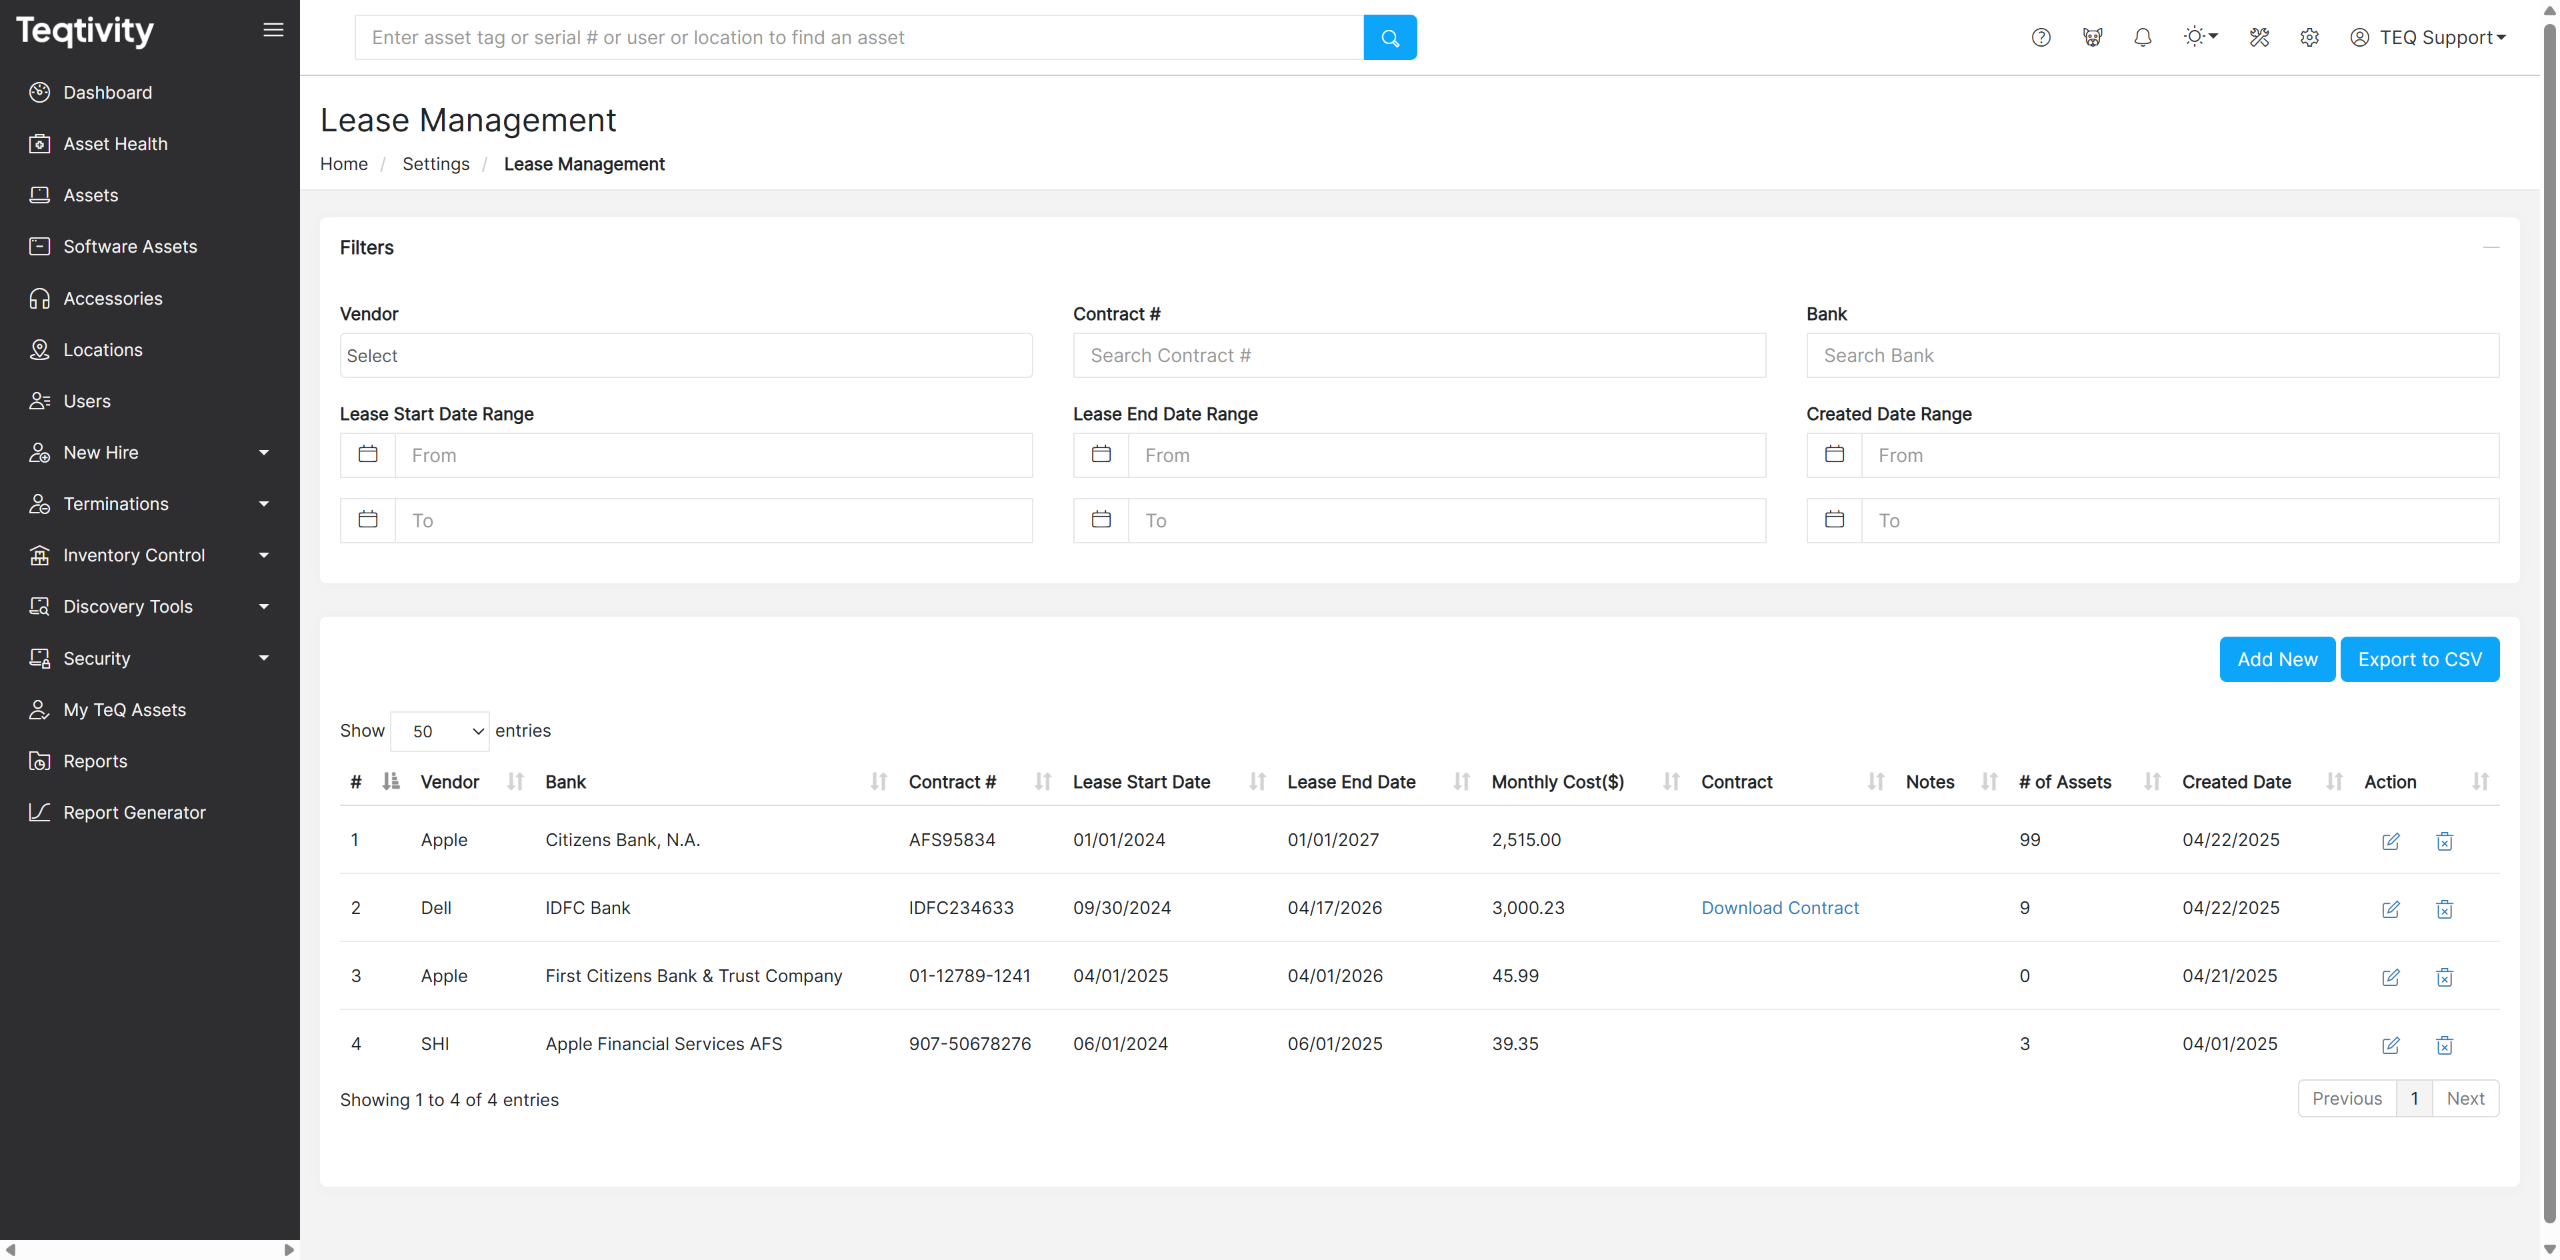This screenshot has width=2560, height=1260.
Task: Delete the Apple Citizens Bank lease row
Action: pyautogui.click(x=2444, y=841)
